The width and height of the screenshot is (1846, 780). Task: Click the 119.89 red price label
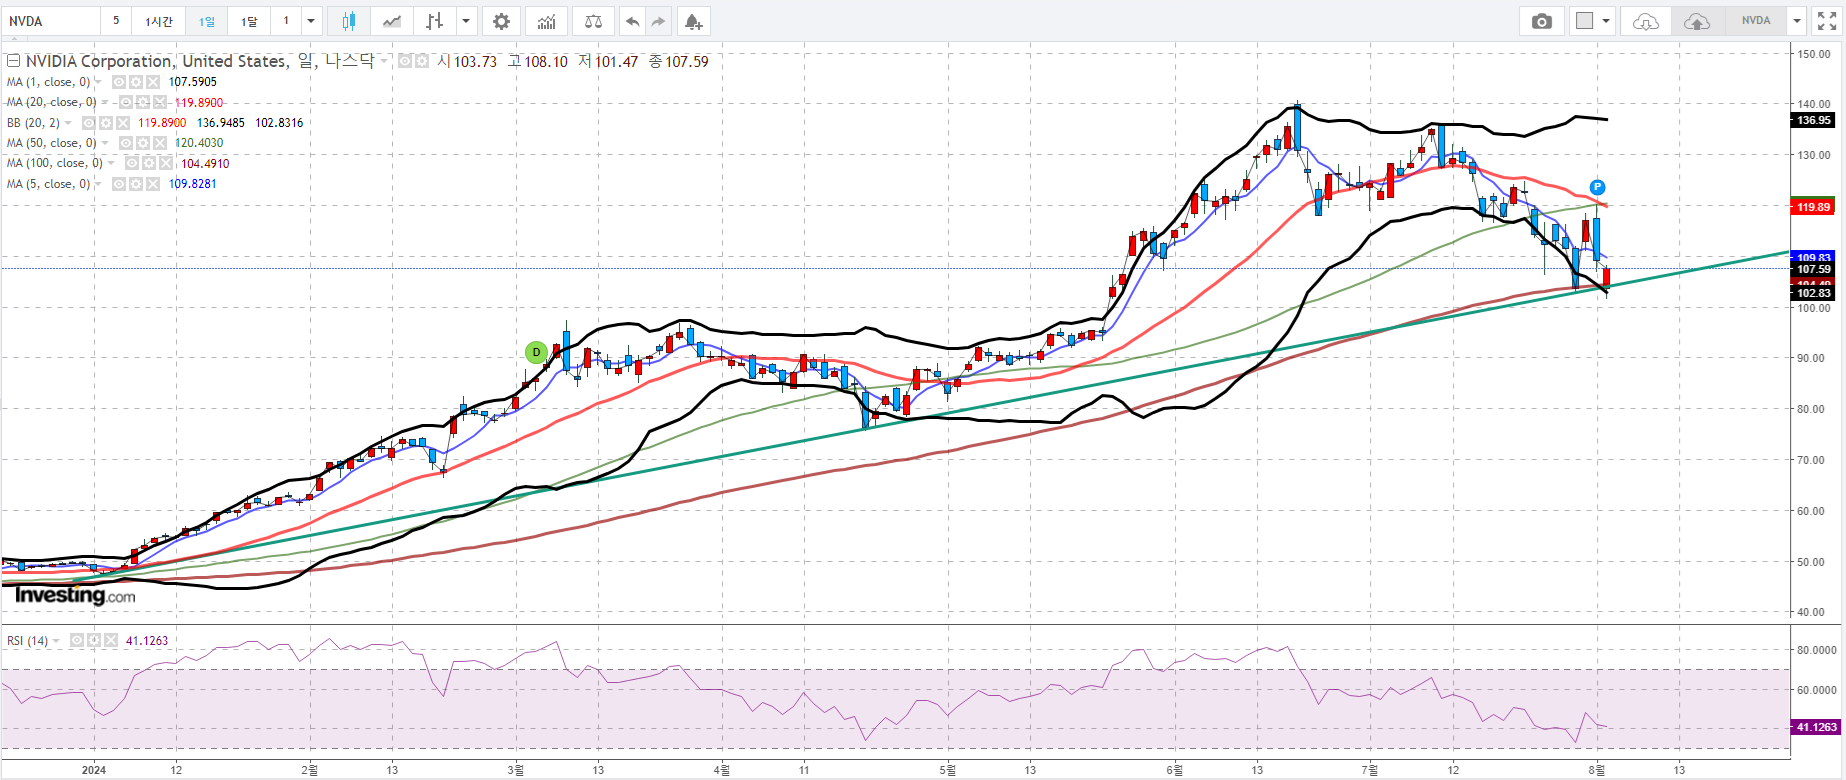pyautogui.click(x=1813, y=207)
